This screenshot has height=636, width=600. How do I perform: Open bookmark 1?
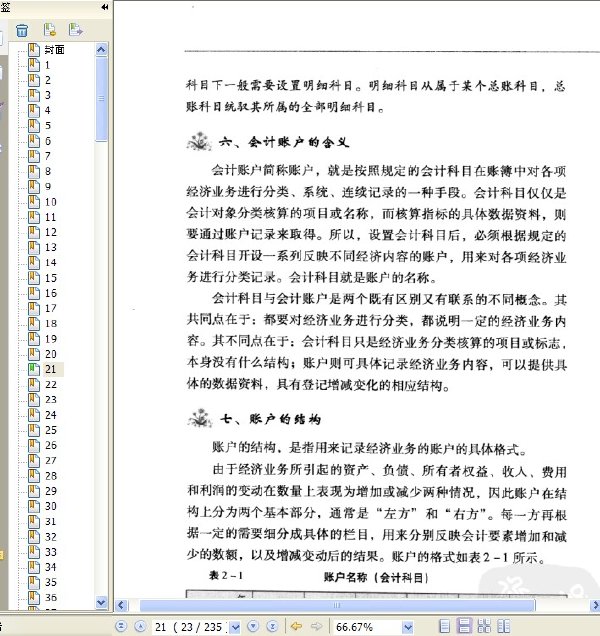[x=47, y=65]
